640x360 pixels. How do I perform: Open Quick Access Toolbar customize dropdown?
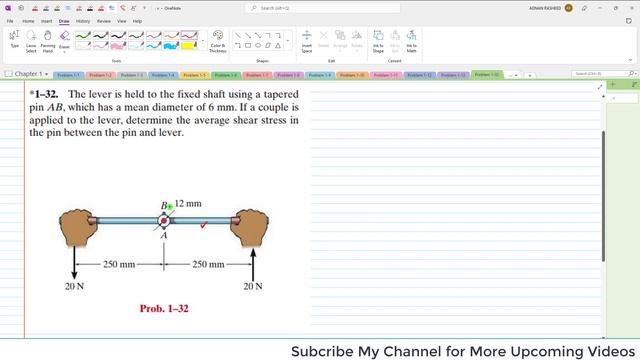click(144, 8)
